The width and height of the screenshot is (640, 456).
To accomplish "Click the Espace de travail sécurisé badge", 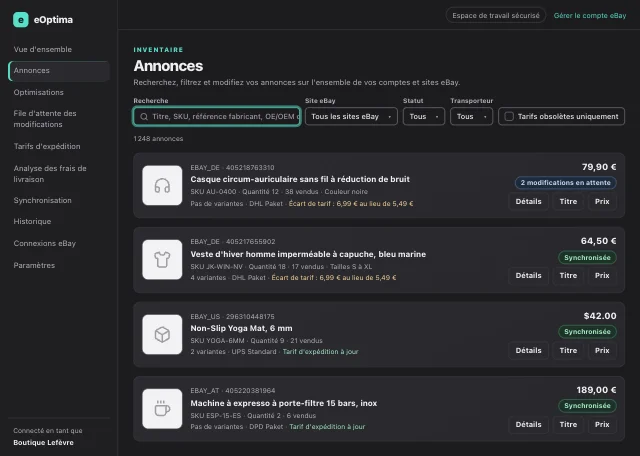I will tap(496, 16).
